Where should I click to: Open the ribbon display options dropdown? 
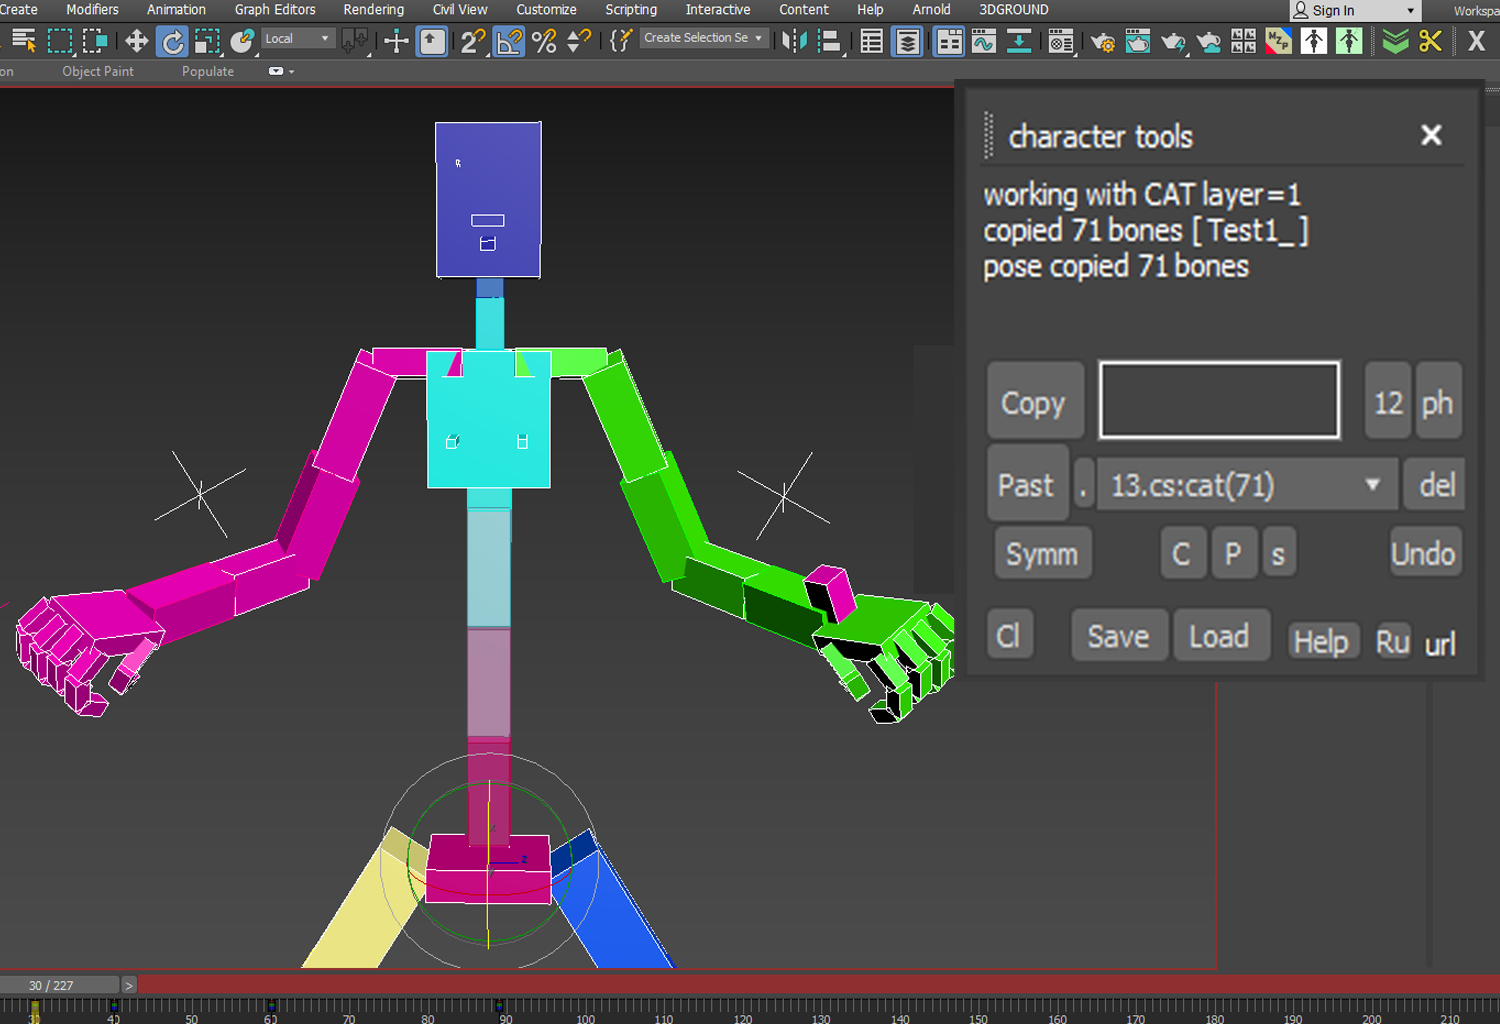coord(282,71)
